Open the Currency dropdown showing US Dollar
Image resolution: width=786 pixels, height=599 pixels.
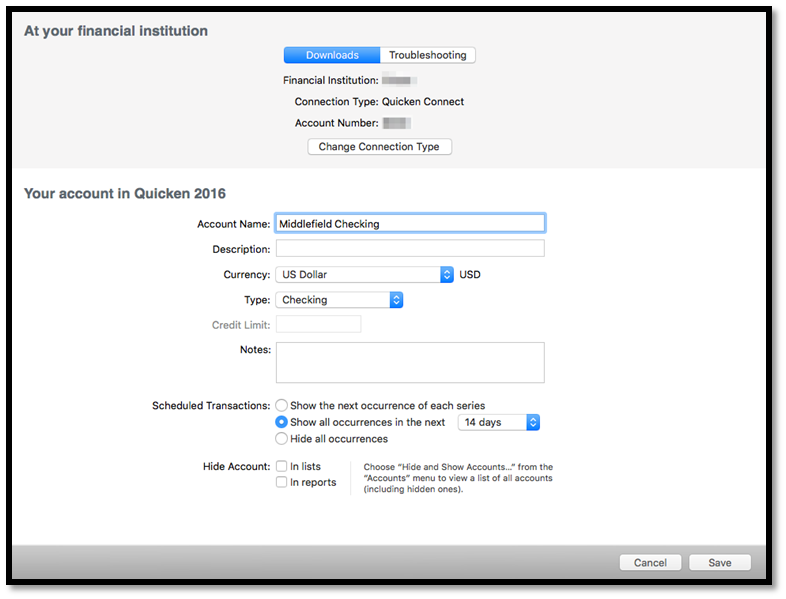(x=364, y=275)
